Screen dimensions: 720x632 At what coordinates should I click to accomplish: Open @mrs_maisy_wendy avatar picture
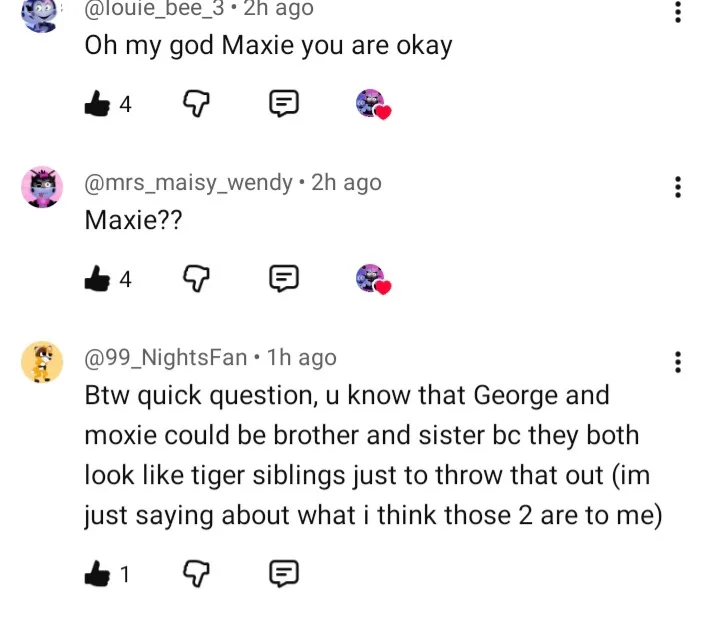click(x=42, y=187)
